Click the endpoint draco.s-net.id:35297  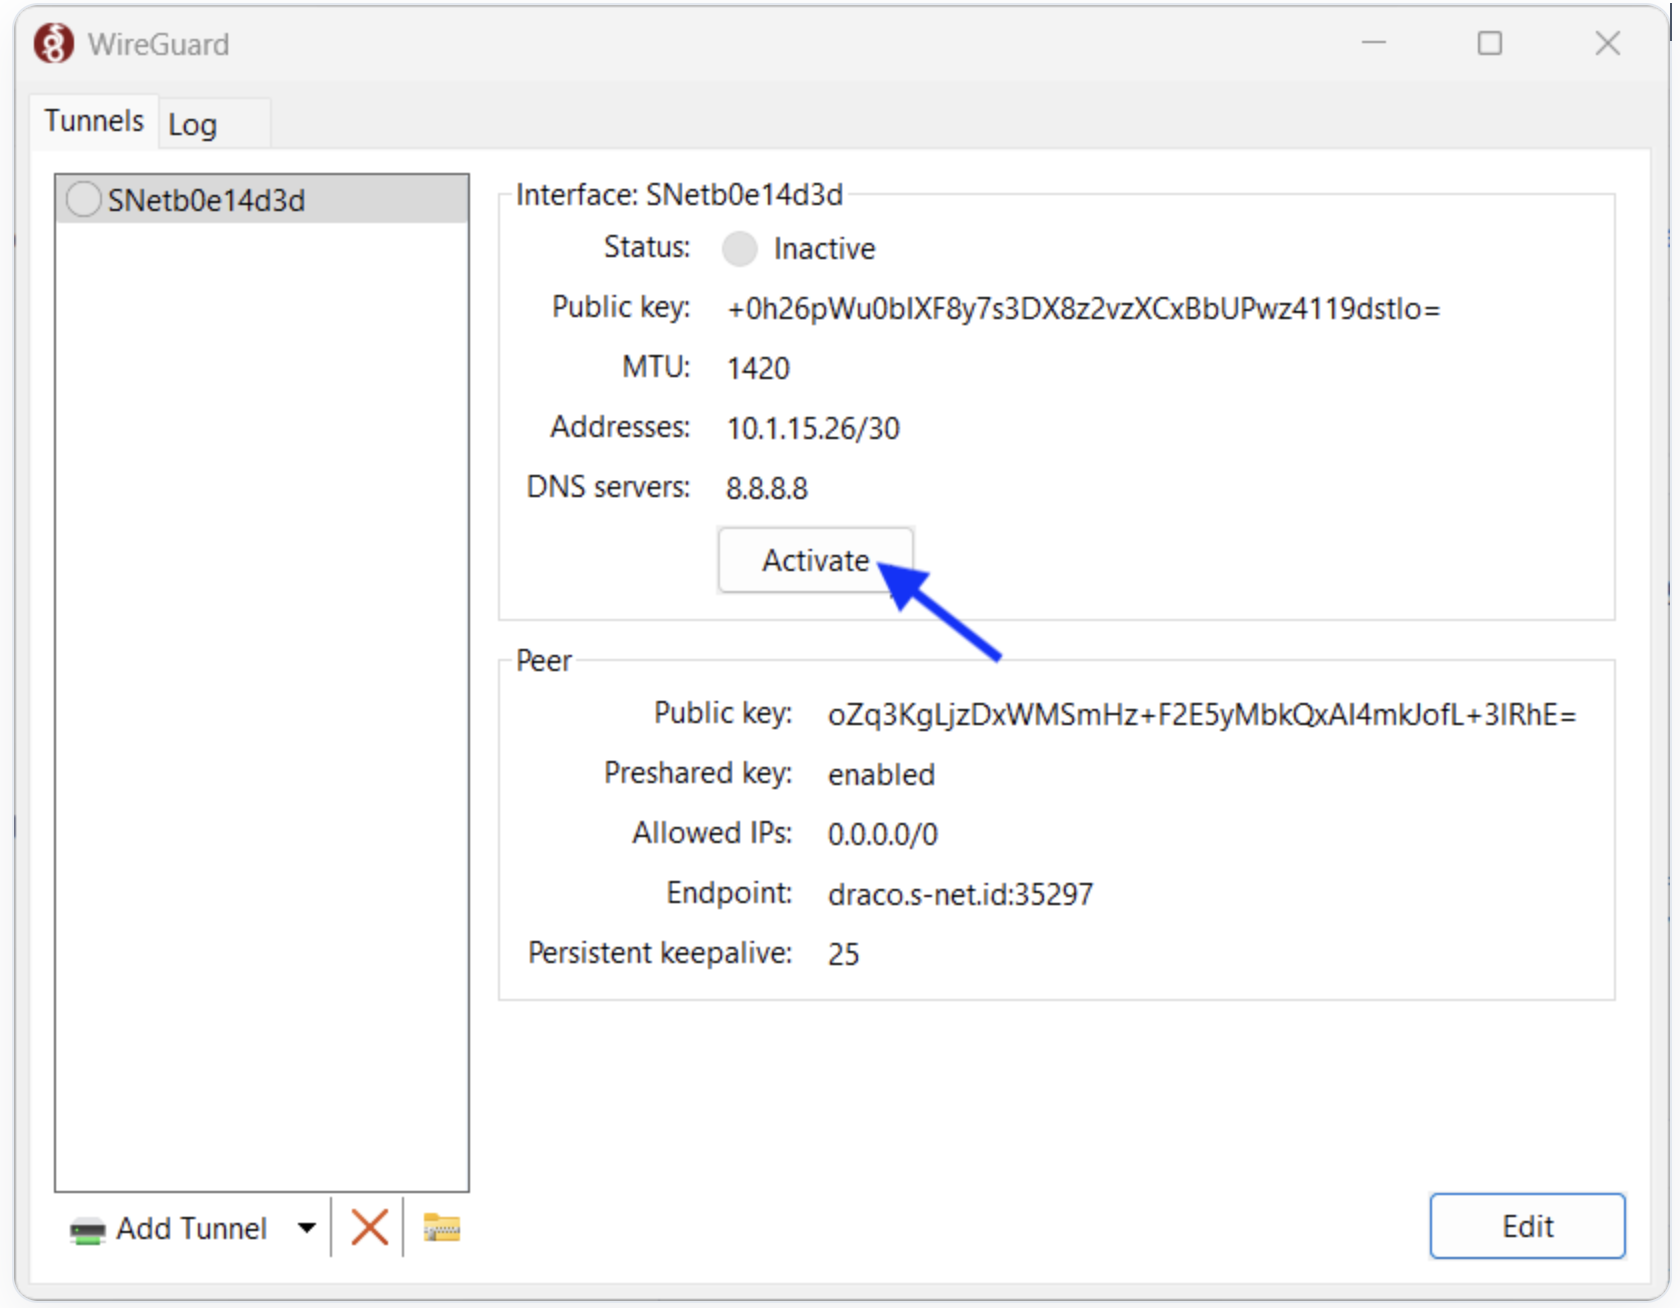tap(960, 894)
